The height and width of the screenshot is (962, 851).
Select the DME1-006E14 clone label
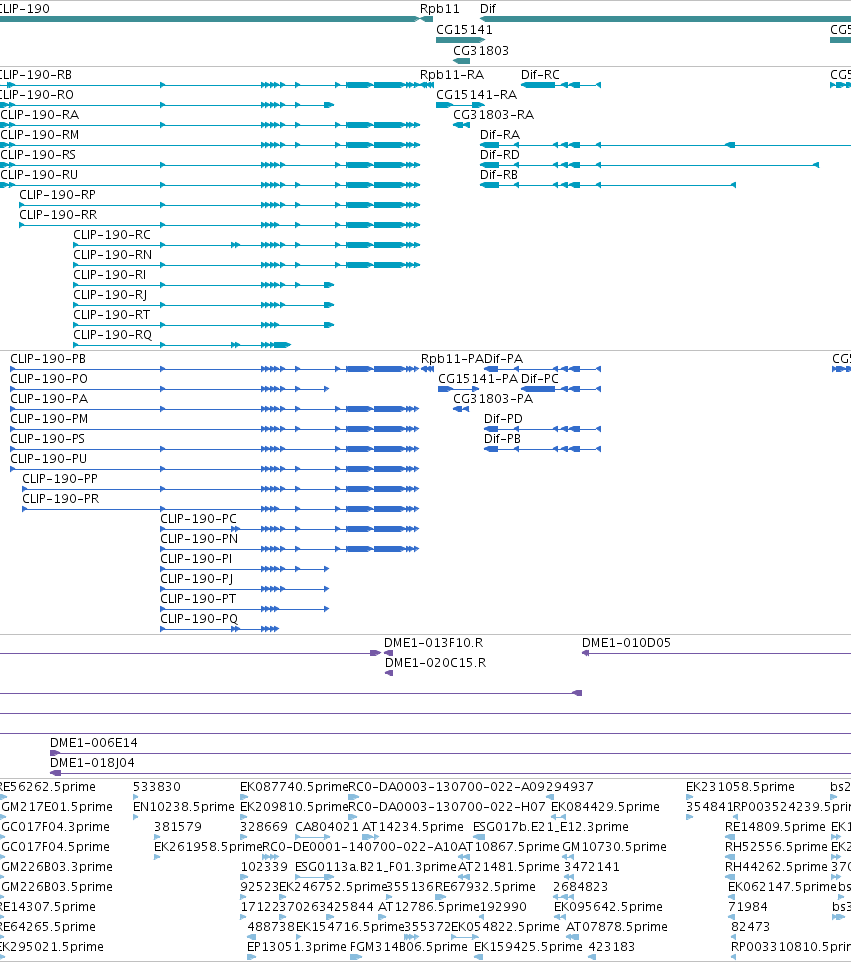pos(94,742)
